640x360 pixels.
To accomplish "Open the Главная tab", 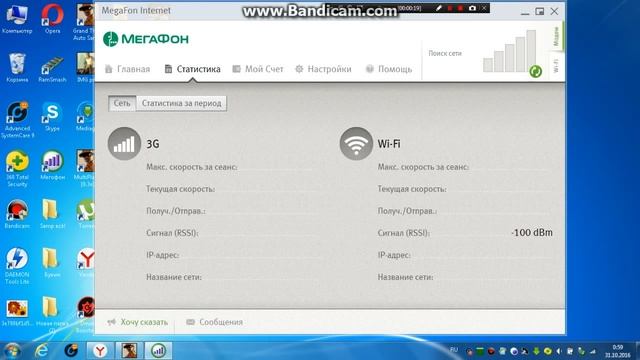I will pos(128,69).
